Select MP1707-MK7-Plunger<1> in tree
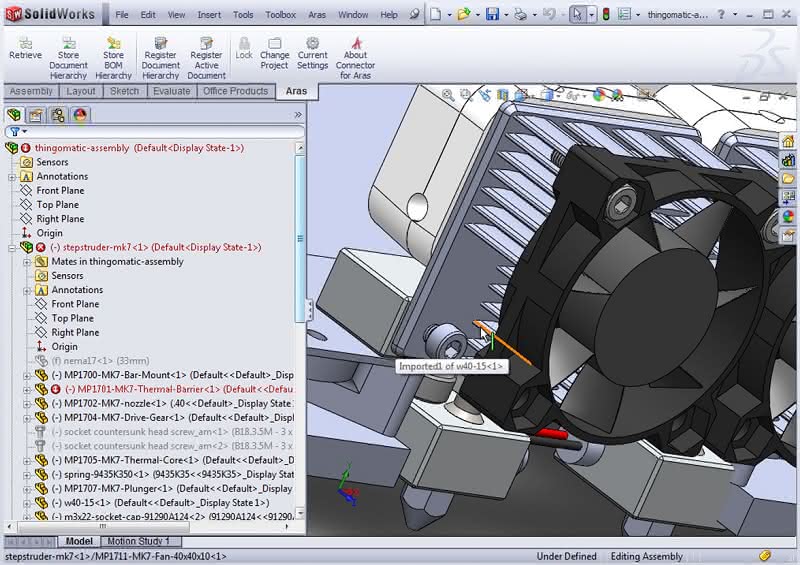The image size is (800, 565). click(x=171, y=488)
